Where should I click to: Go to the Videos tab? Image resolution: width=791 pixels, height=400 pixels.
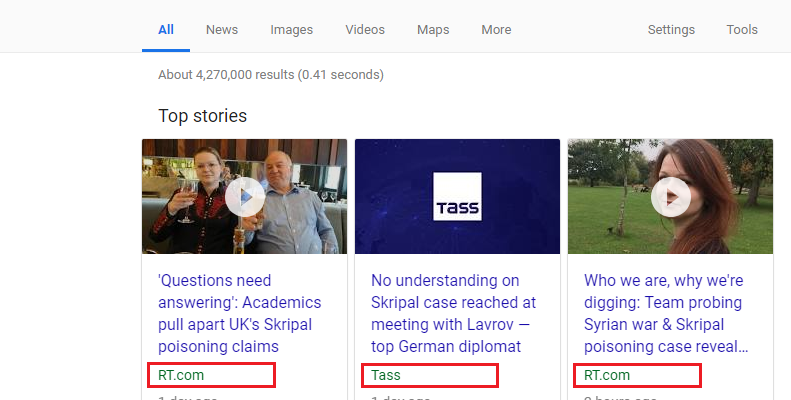click(x=365, y=30)
